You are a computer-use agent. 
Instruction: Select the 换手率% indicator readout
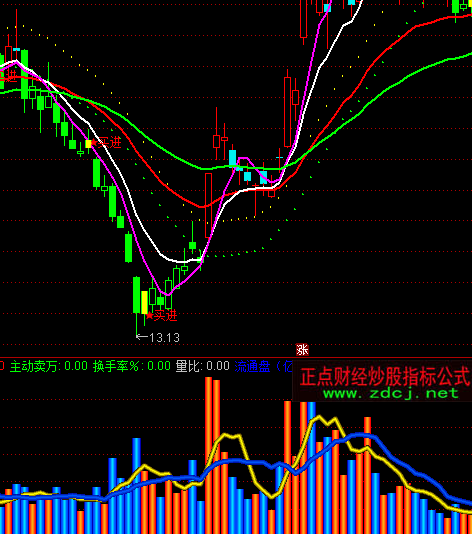[131, 366]
